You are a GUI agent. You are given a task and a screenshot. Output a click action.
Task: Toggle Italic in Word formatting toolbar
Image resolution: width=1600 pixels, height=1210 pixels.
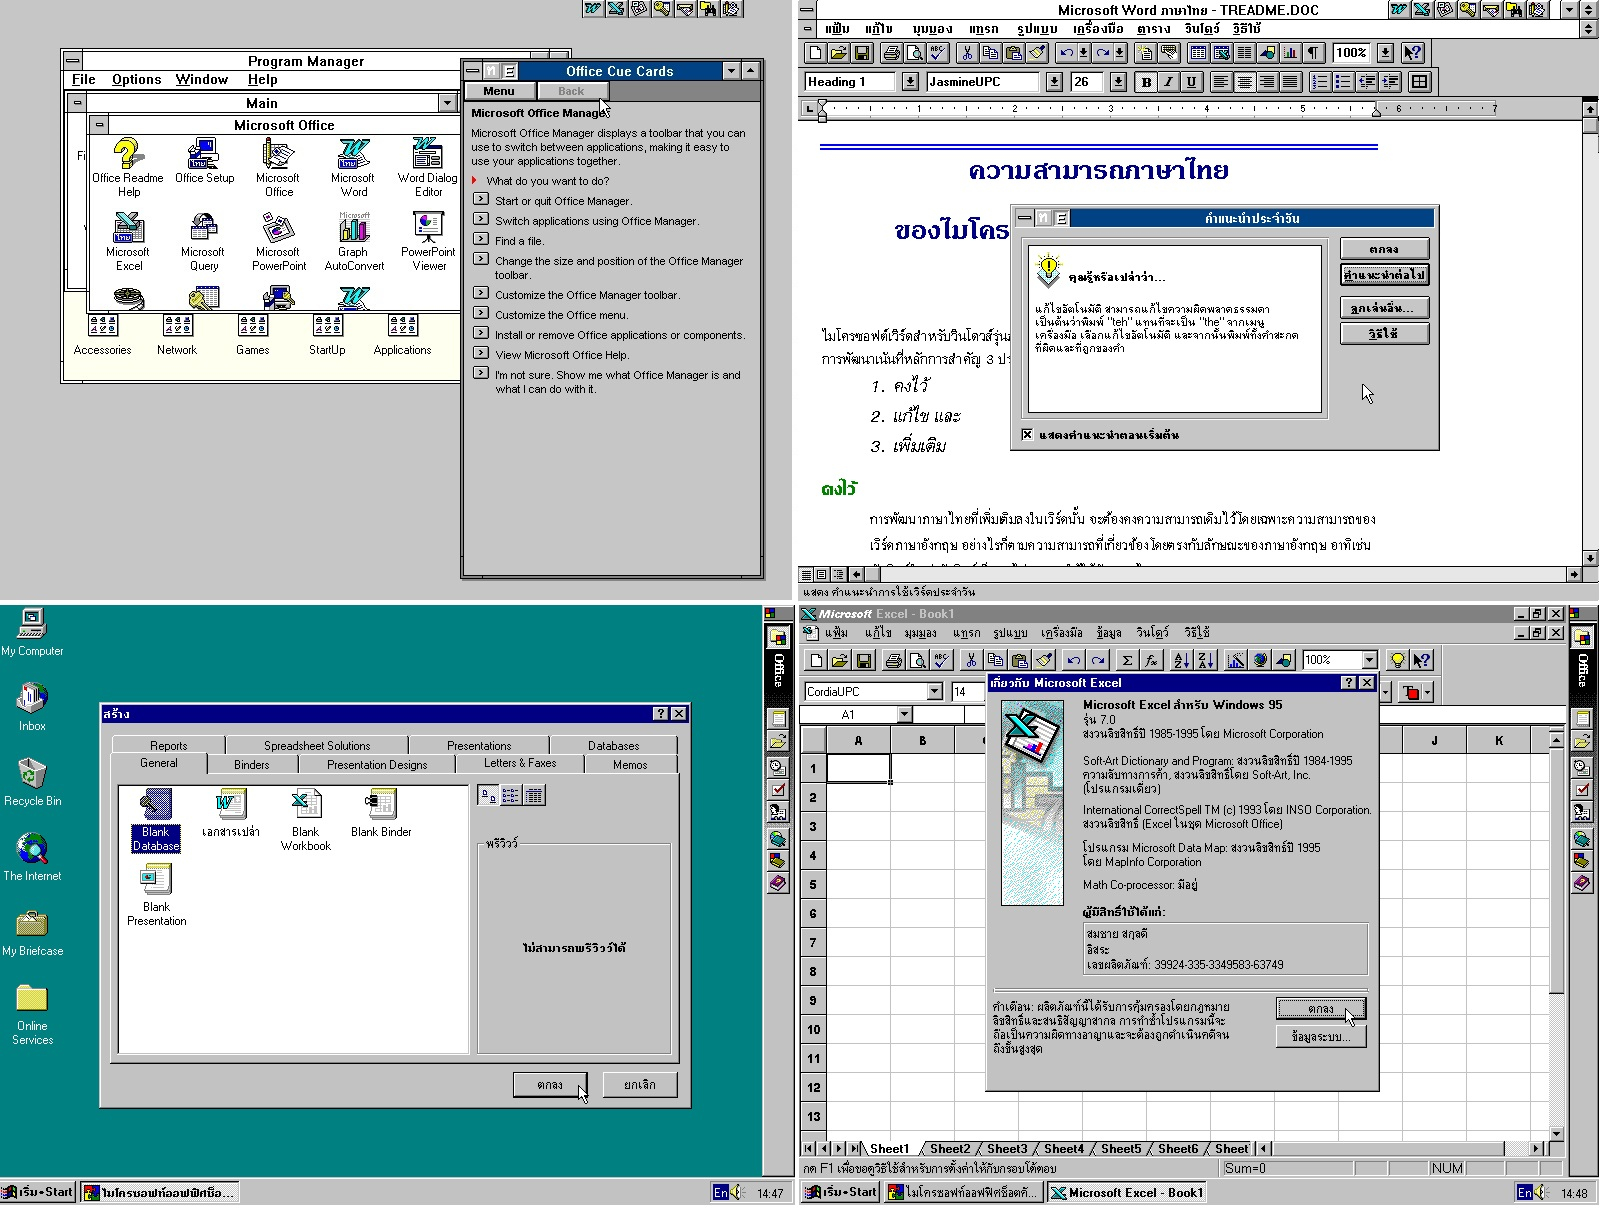point(1168,82)
